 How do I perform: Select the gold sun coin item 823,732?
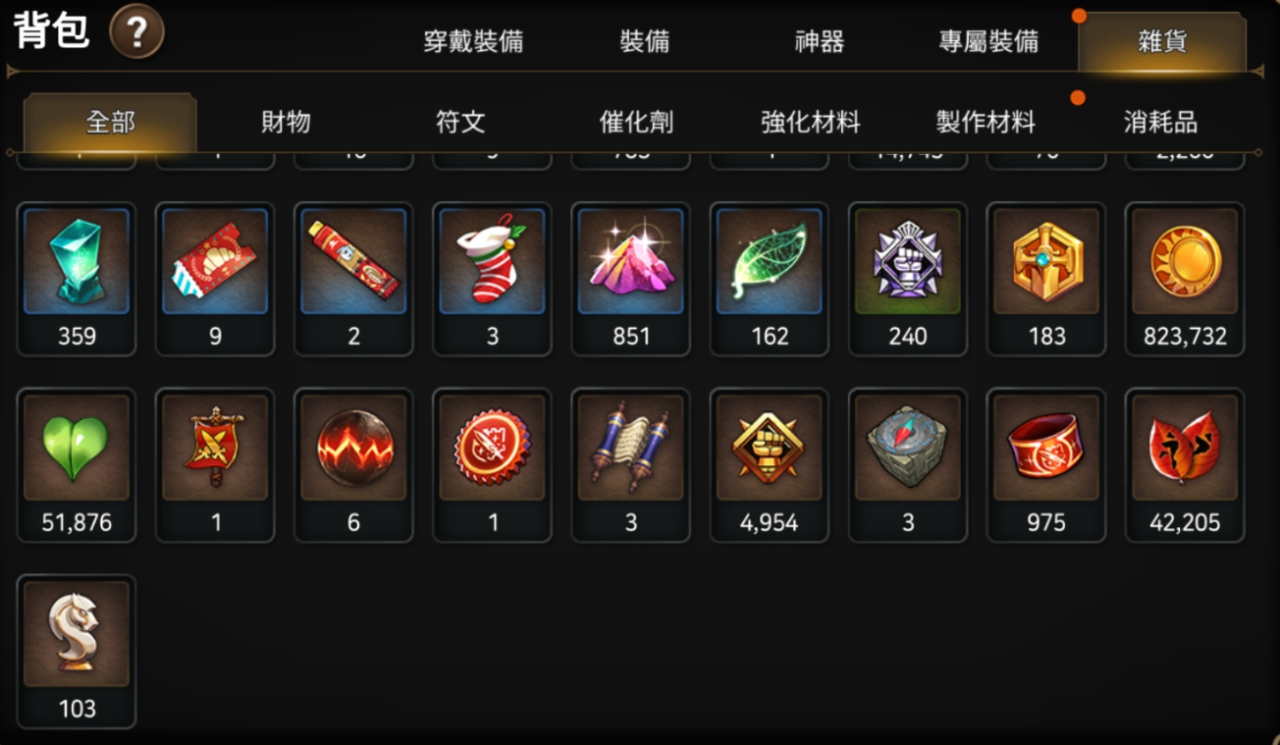point(1185,279)
